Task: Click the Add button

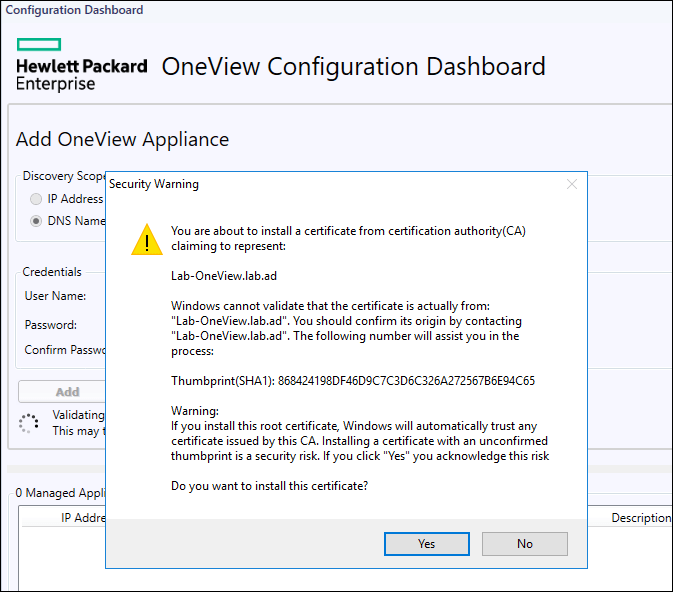Action: tap(62, 392)
